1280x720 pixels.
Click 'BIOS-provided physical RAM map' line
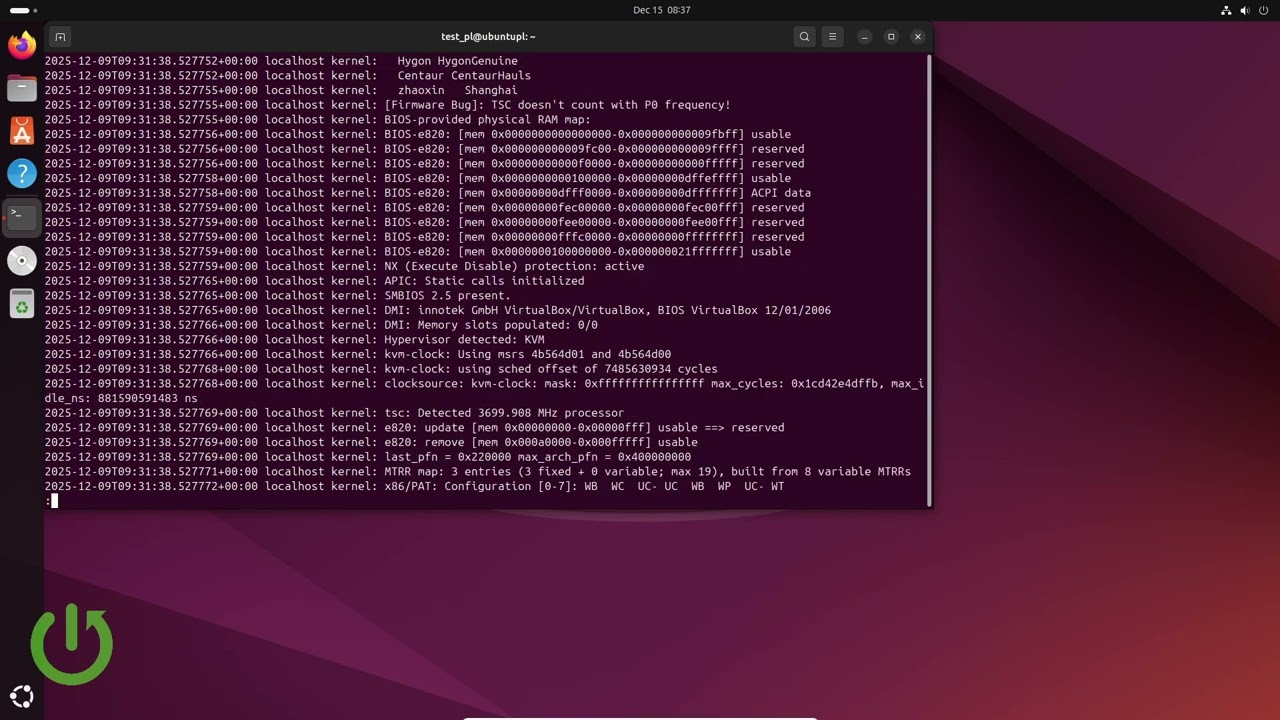(x=317, y=120)
